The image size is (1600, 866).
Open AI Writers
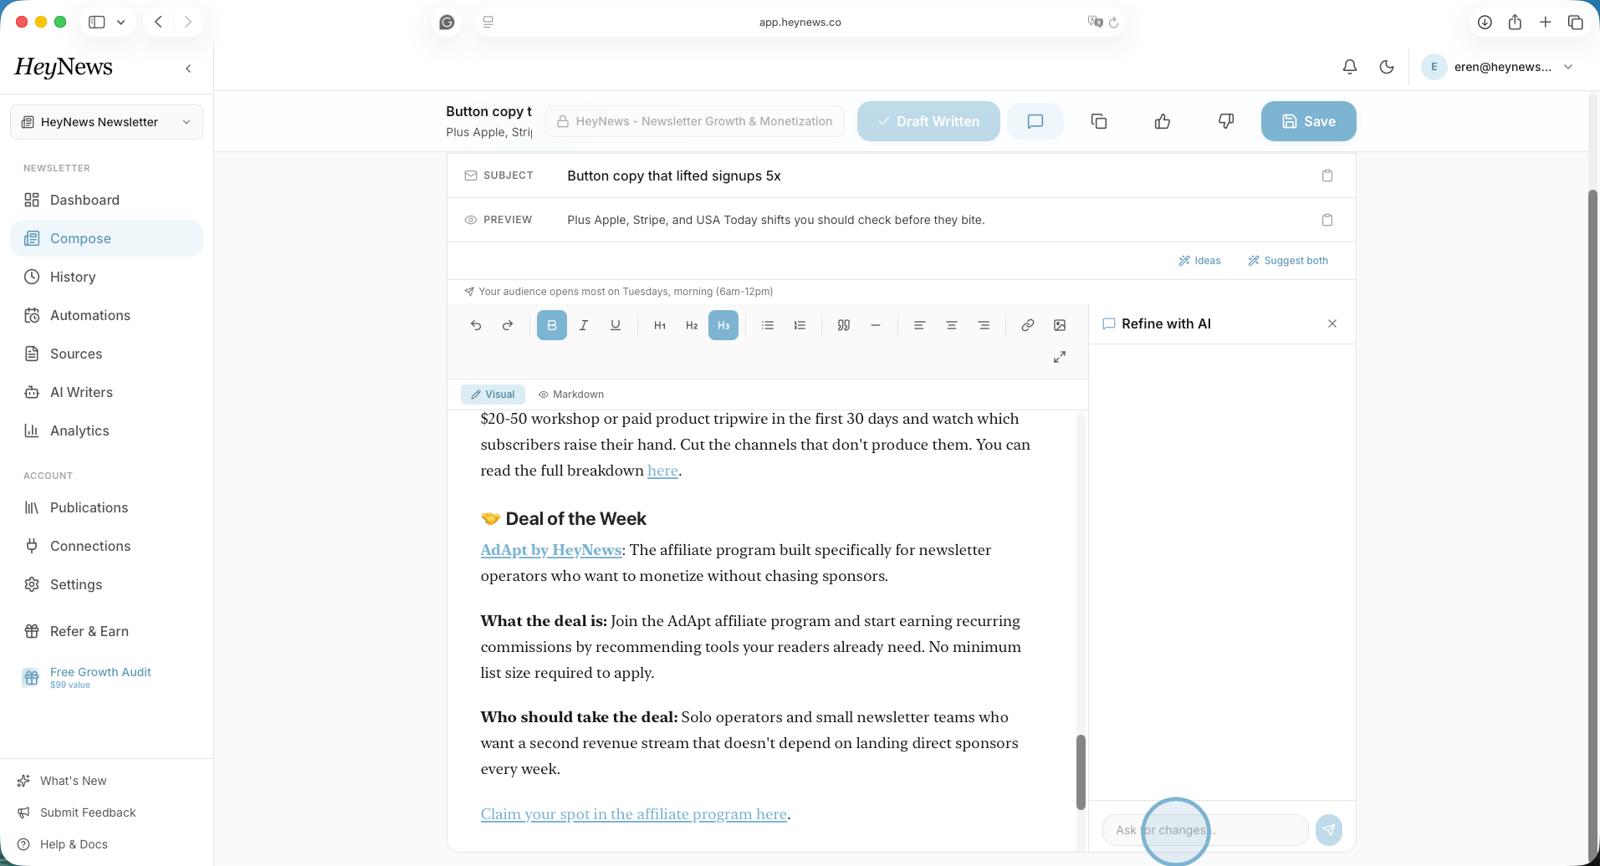coord(107,392)
